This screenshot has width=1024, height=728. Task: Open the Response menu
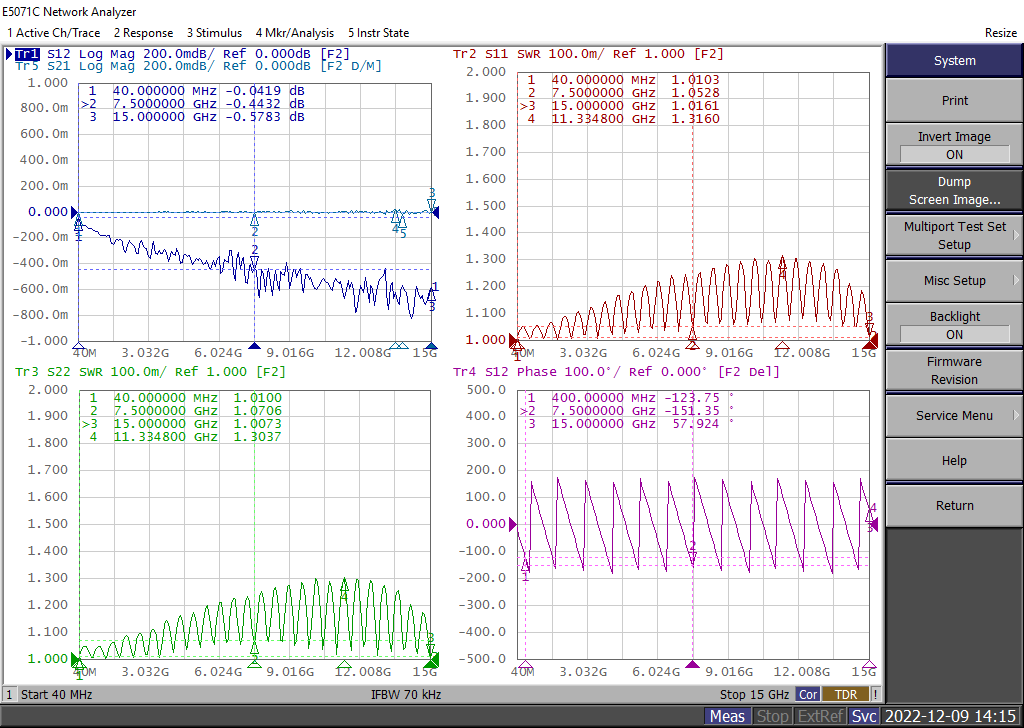point(143,33)
